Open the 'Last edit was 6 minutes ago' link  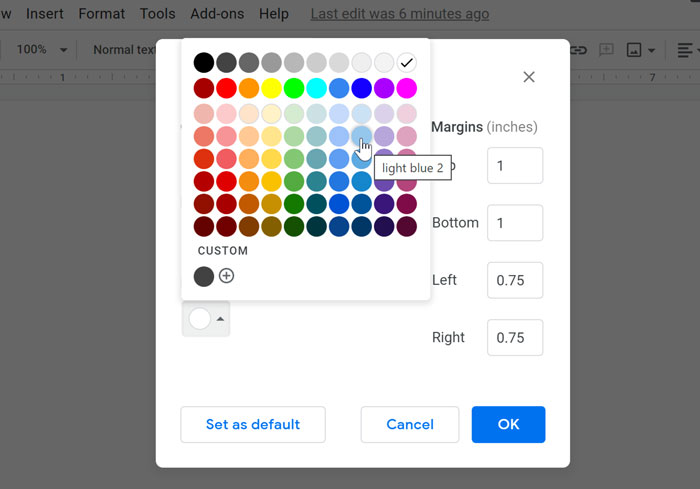tap(400, 14)
